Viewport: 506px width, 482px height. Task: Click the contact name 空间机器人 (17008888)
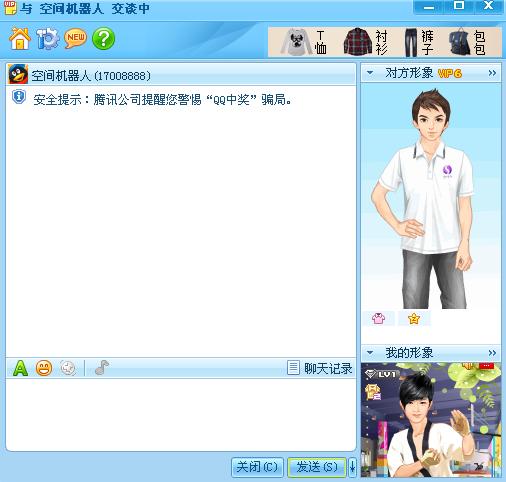click(x=91, y=76)
